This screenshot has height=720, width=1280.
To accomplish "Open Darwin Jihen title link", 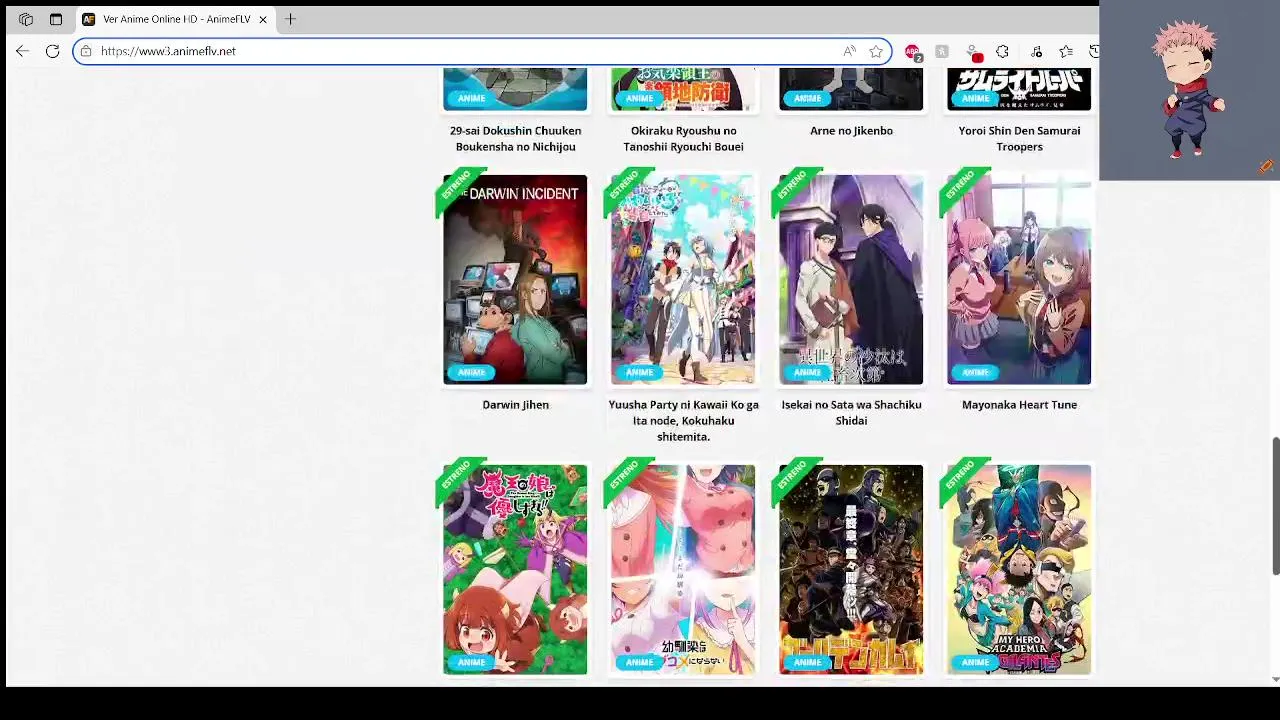I will click(x=515, y=405).
